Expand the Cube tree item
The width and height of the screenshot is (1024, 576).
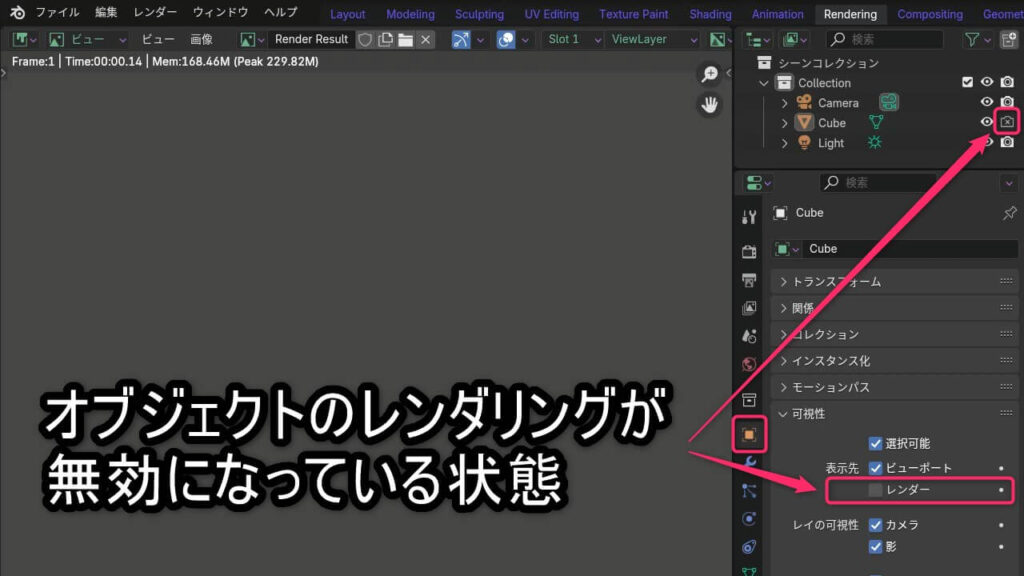[784, 123]
